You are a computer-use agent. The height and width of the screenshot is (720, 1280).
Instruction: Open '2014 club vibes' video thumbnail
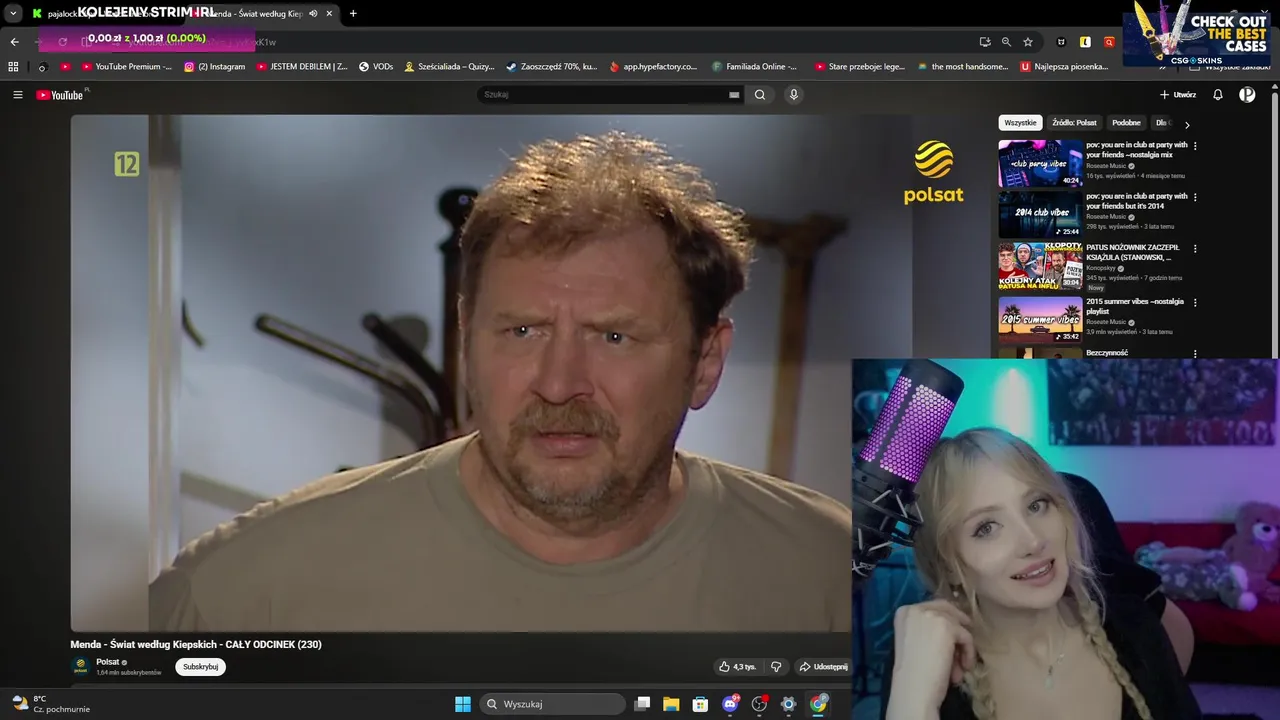click(x=1040, y=215)
